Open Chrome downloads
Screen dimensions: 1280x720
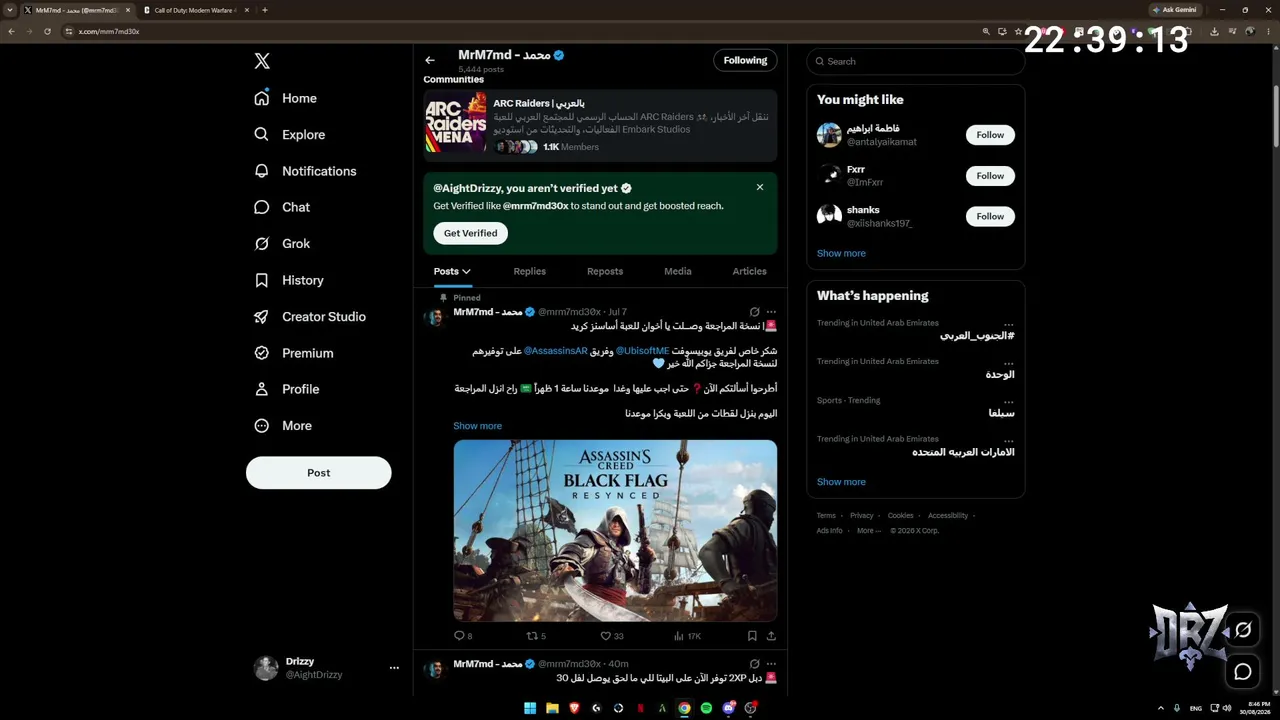pos(1214,31)
